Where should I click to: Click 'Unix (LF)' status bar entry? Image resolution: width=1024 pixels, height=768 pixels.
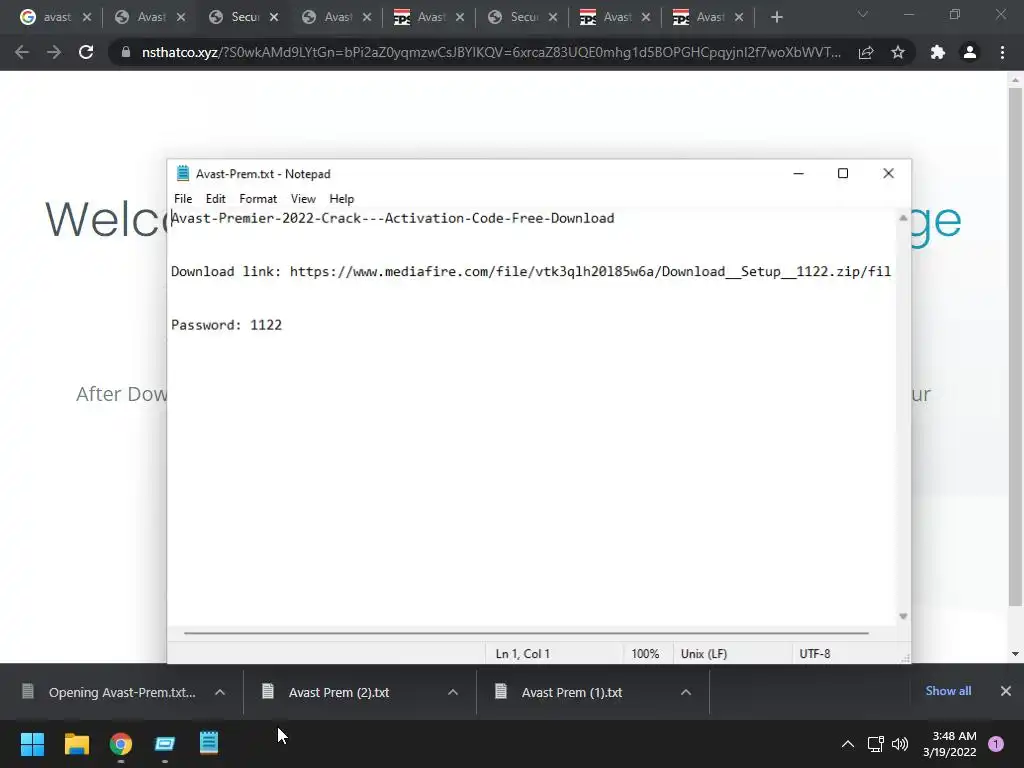pyautogui.click(x=704, y=654)
